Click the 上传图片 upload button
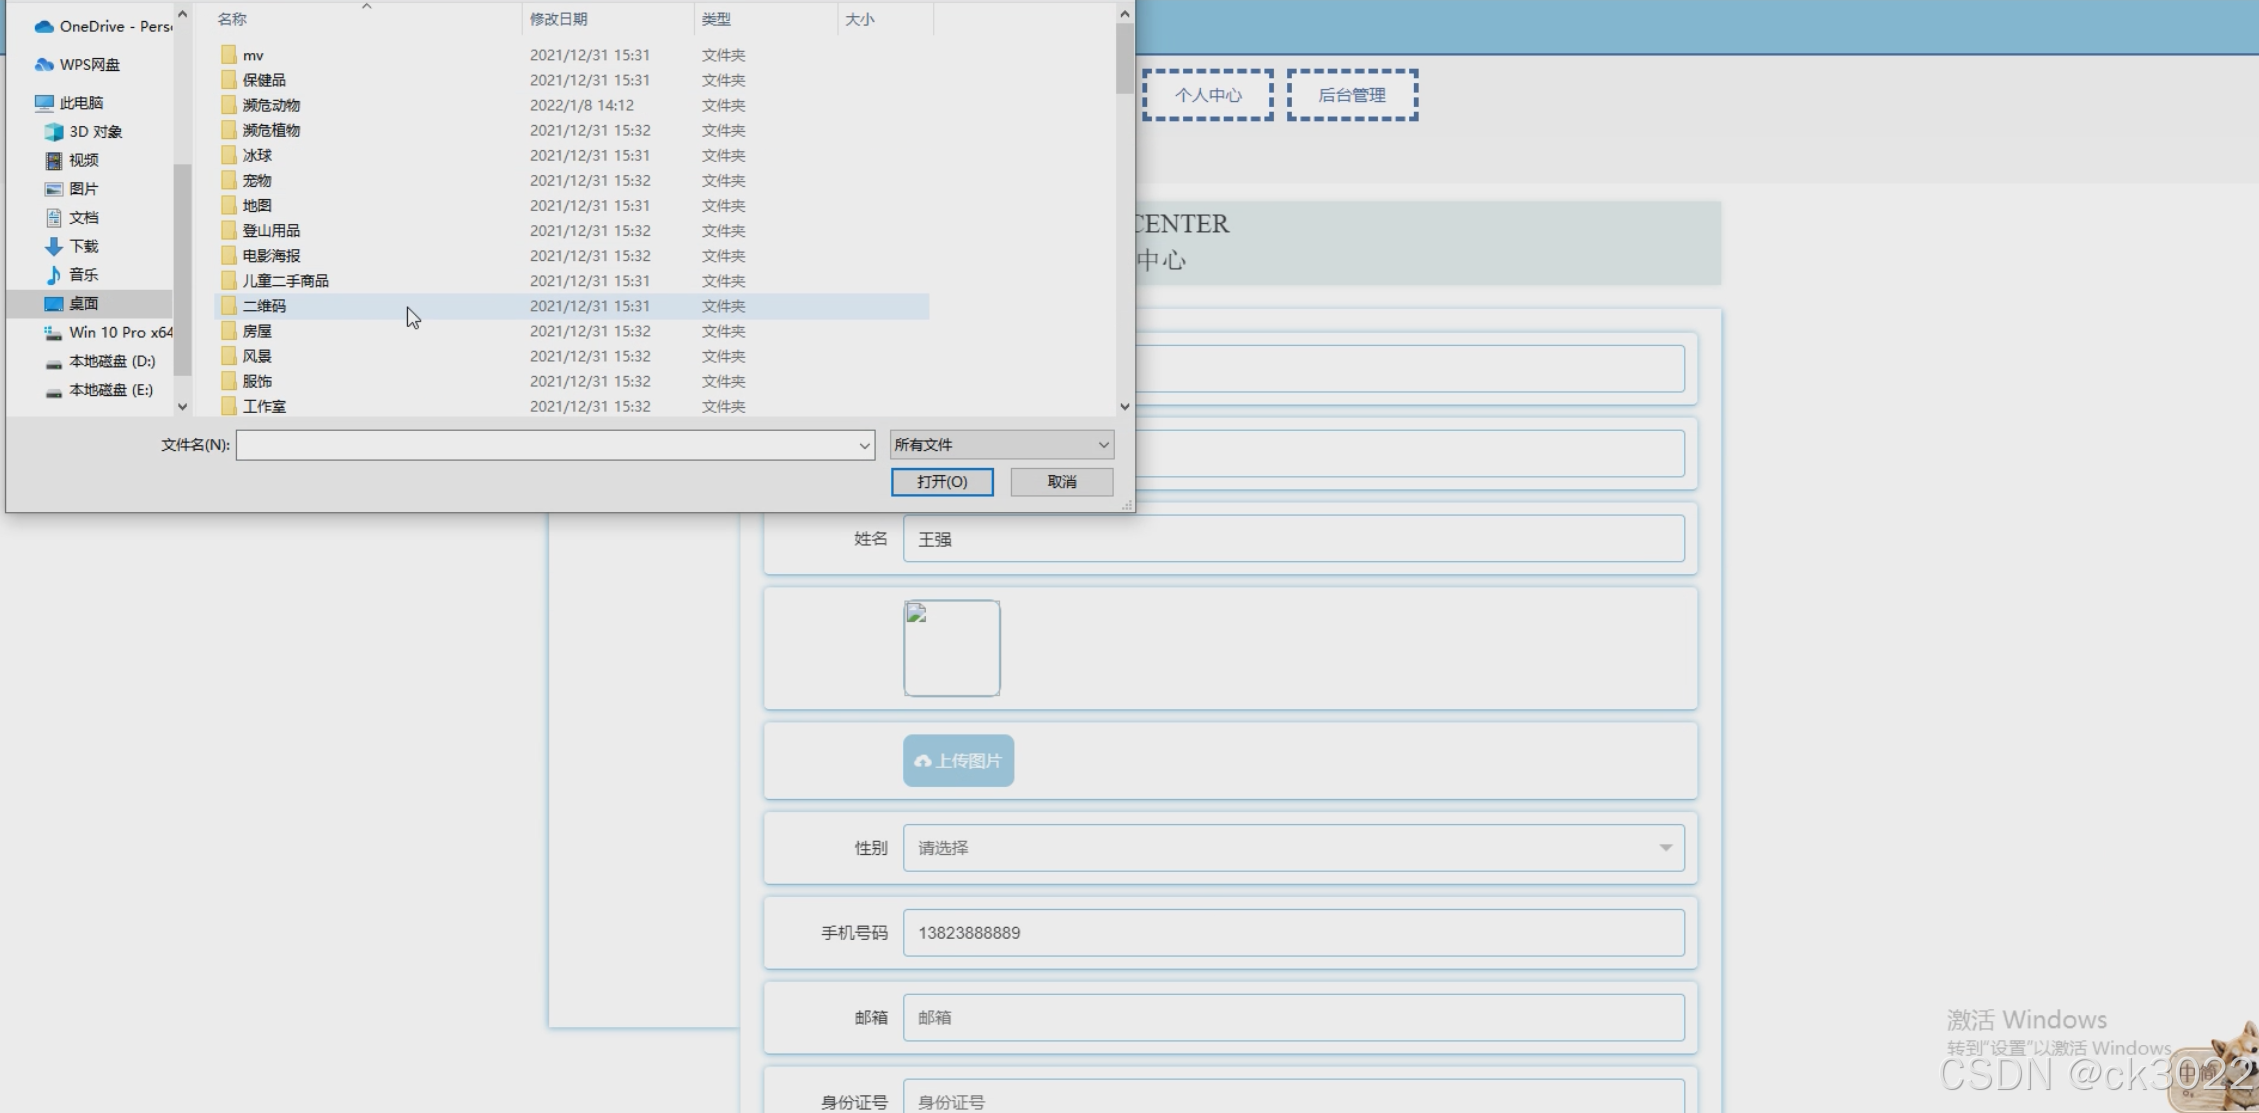Viewport: 2259px width, 1113px height. click(958, 761)
